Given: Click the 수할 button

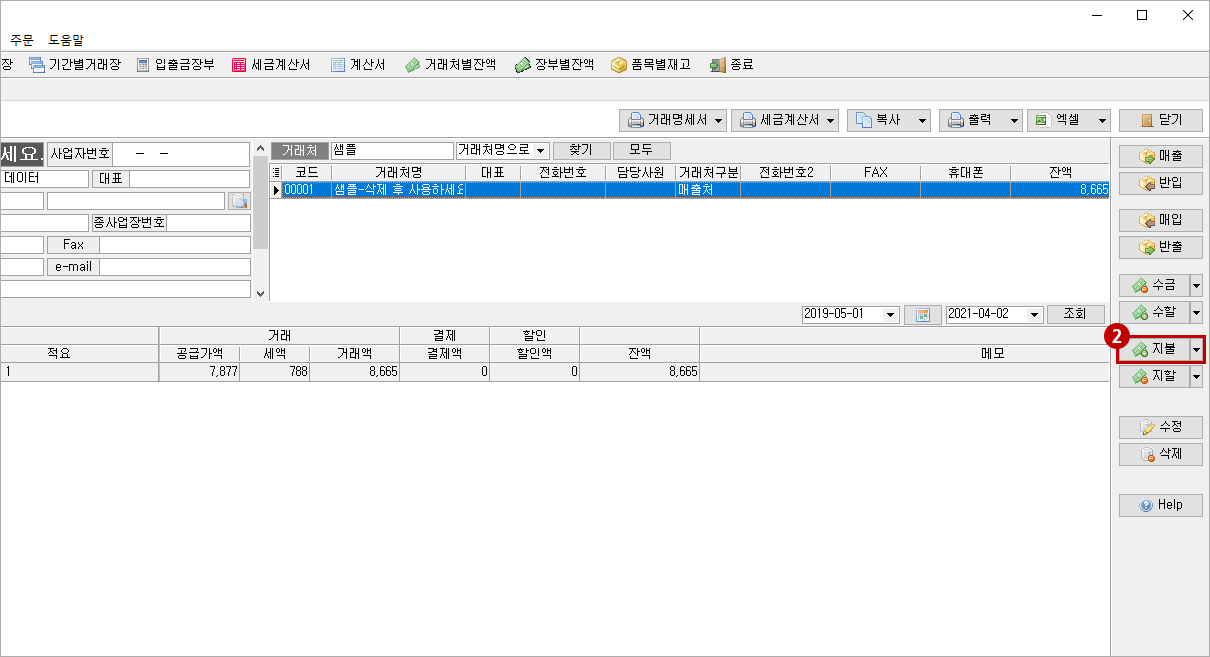Looking at the screenshot, I should (x=1154, y=312).
